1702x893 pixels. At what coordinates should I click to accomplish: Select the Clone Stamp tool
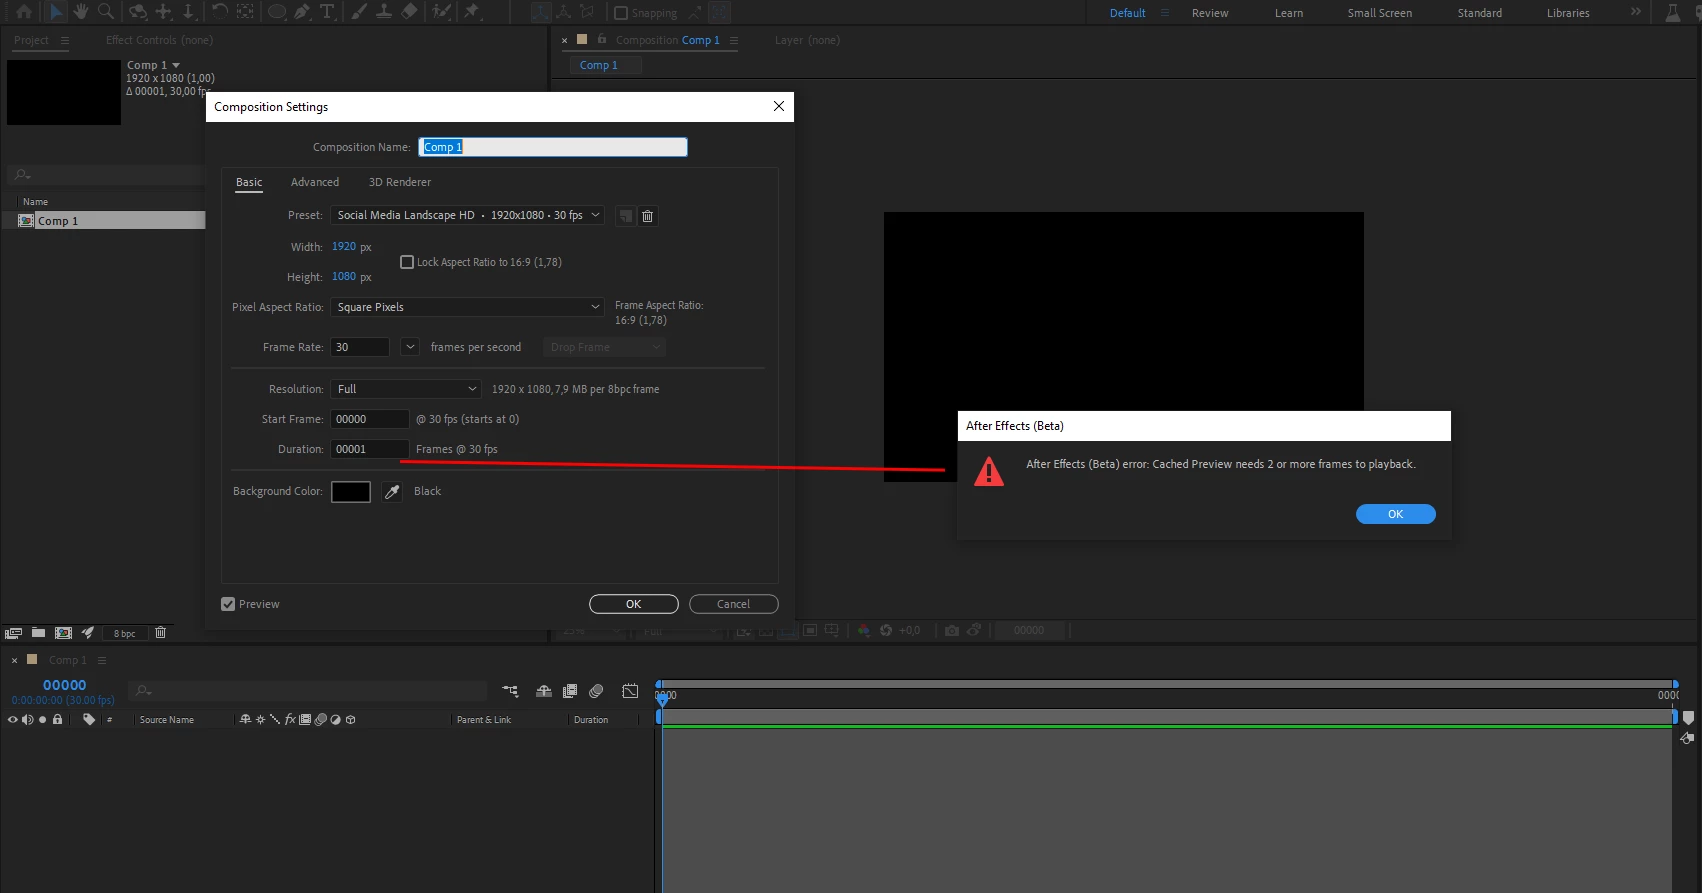click(384, 12)
